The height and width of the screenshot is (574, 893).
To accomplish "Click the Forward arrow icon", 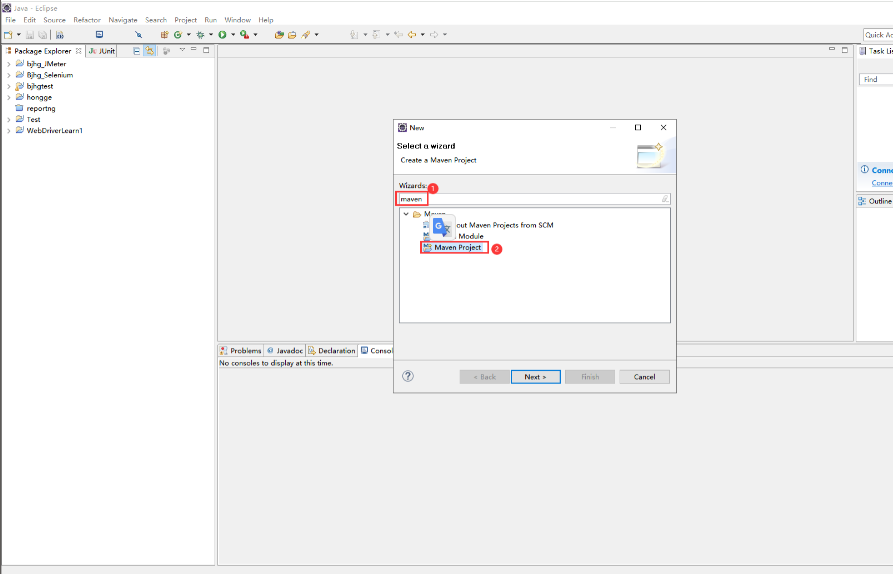I will pos(434,35).
